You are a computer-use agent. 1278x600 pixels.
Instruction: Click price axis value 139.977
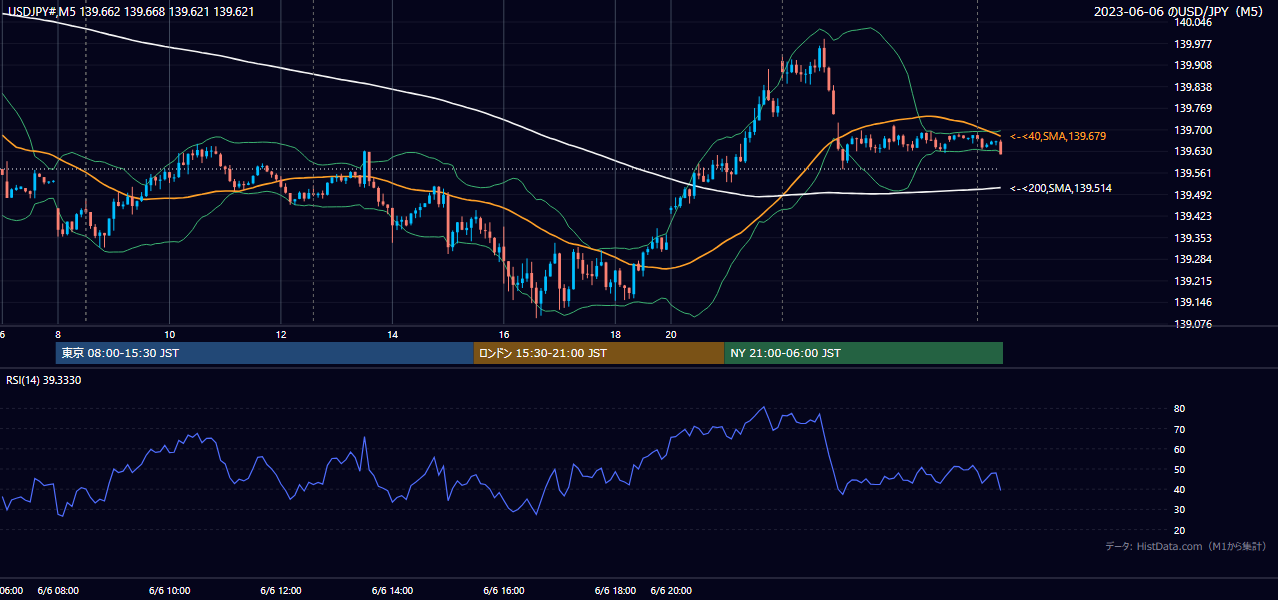point(1192,44)
